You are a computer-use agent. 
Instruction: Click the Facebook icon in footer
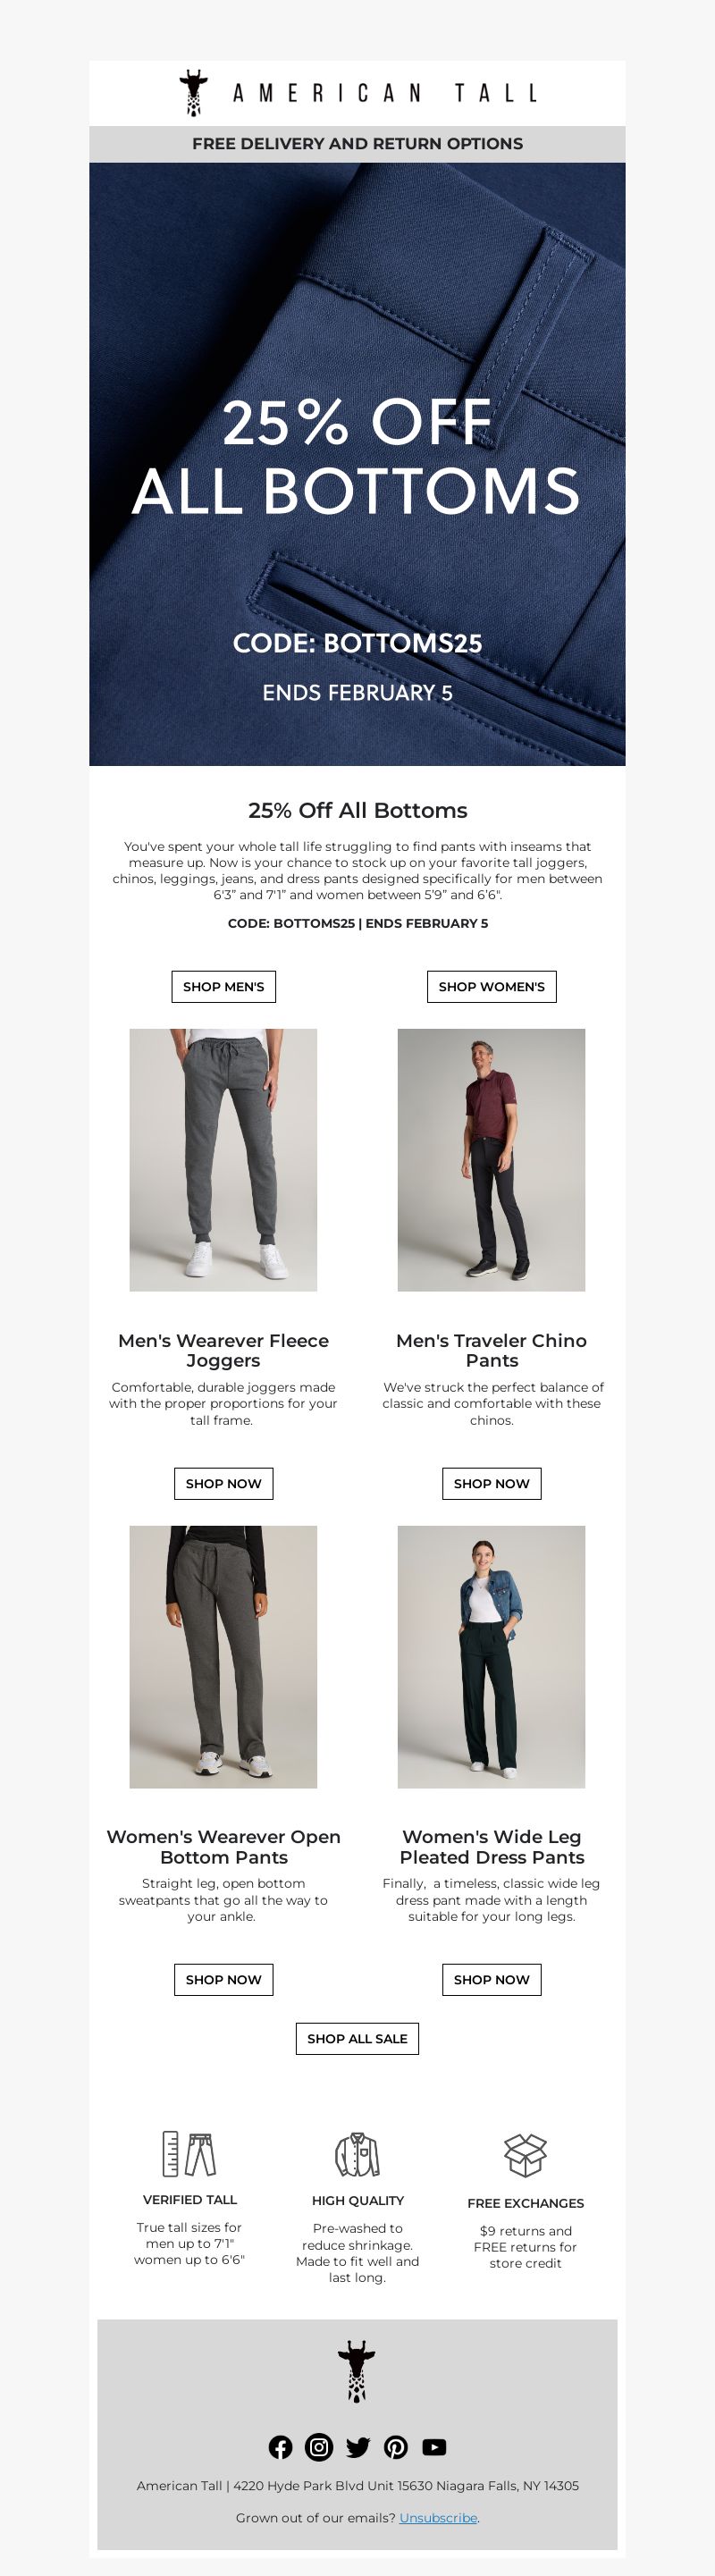point(281,2446)
